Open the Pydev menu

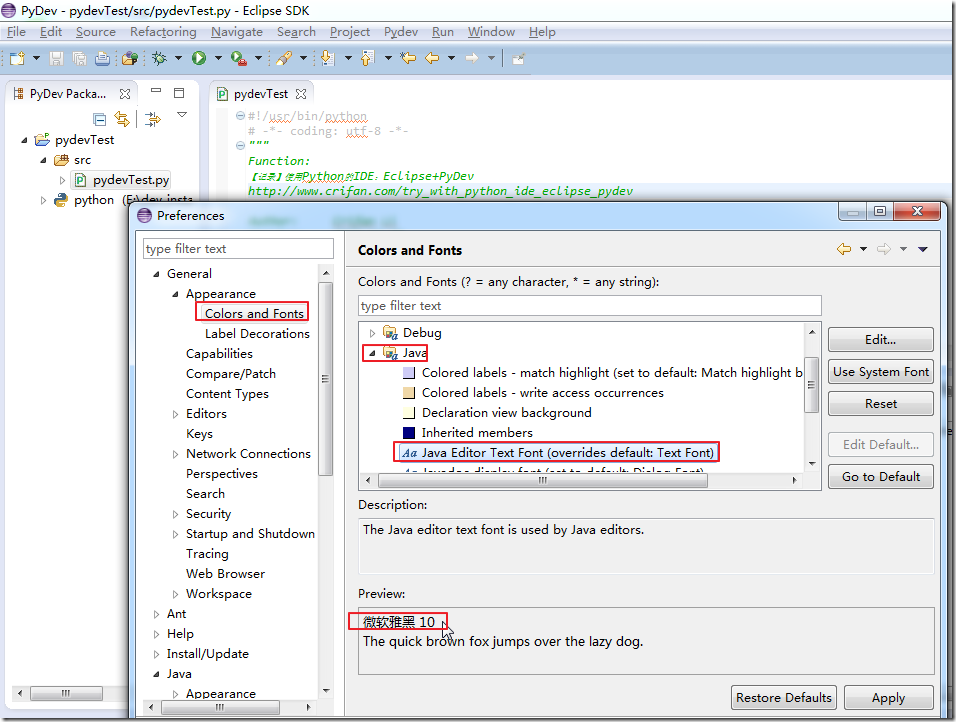pos(401,32)
